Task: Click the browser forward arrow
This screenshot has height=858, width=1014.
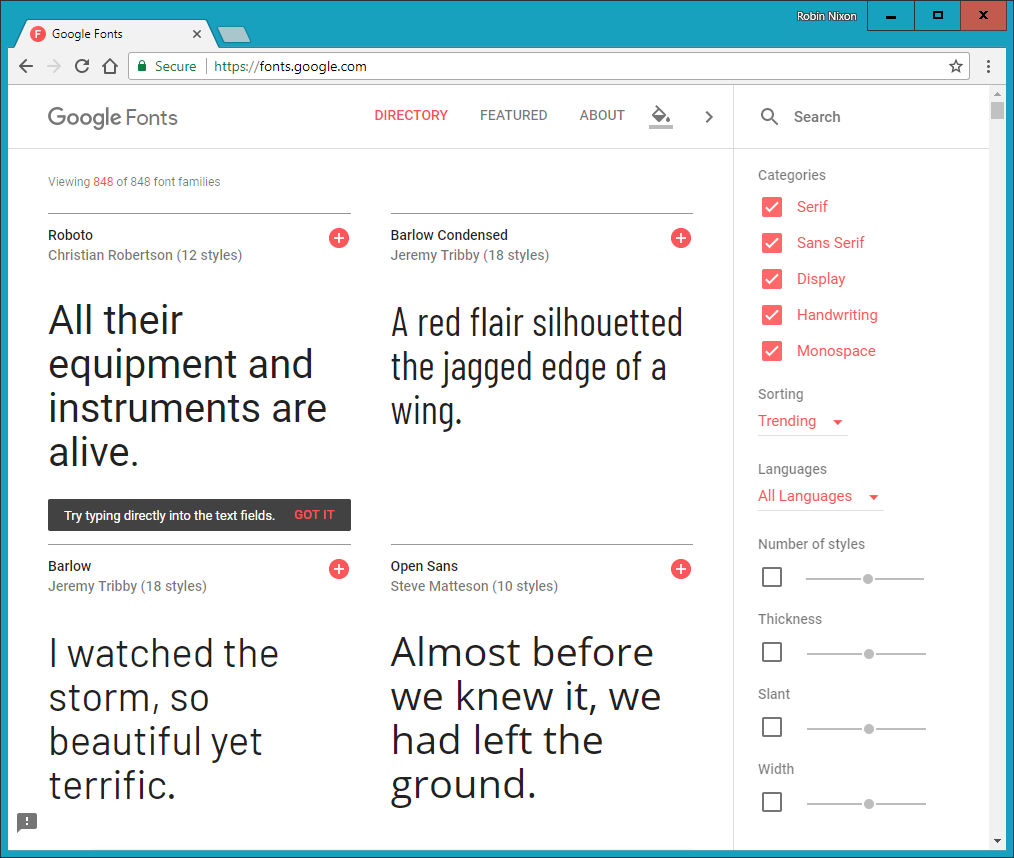Action: tap(54, 66)
